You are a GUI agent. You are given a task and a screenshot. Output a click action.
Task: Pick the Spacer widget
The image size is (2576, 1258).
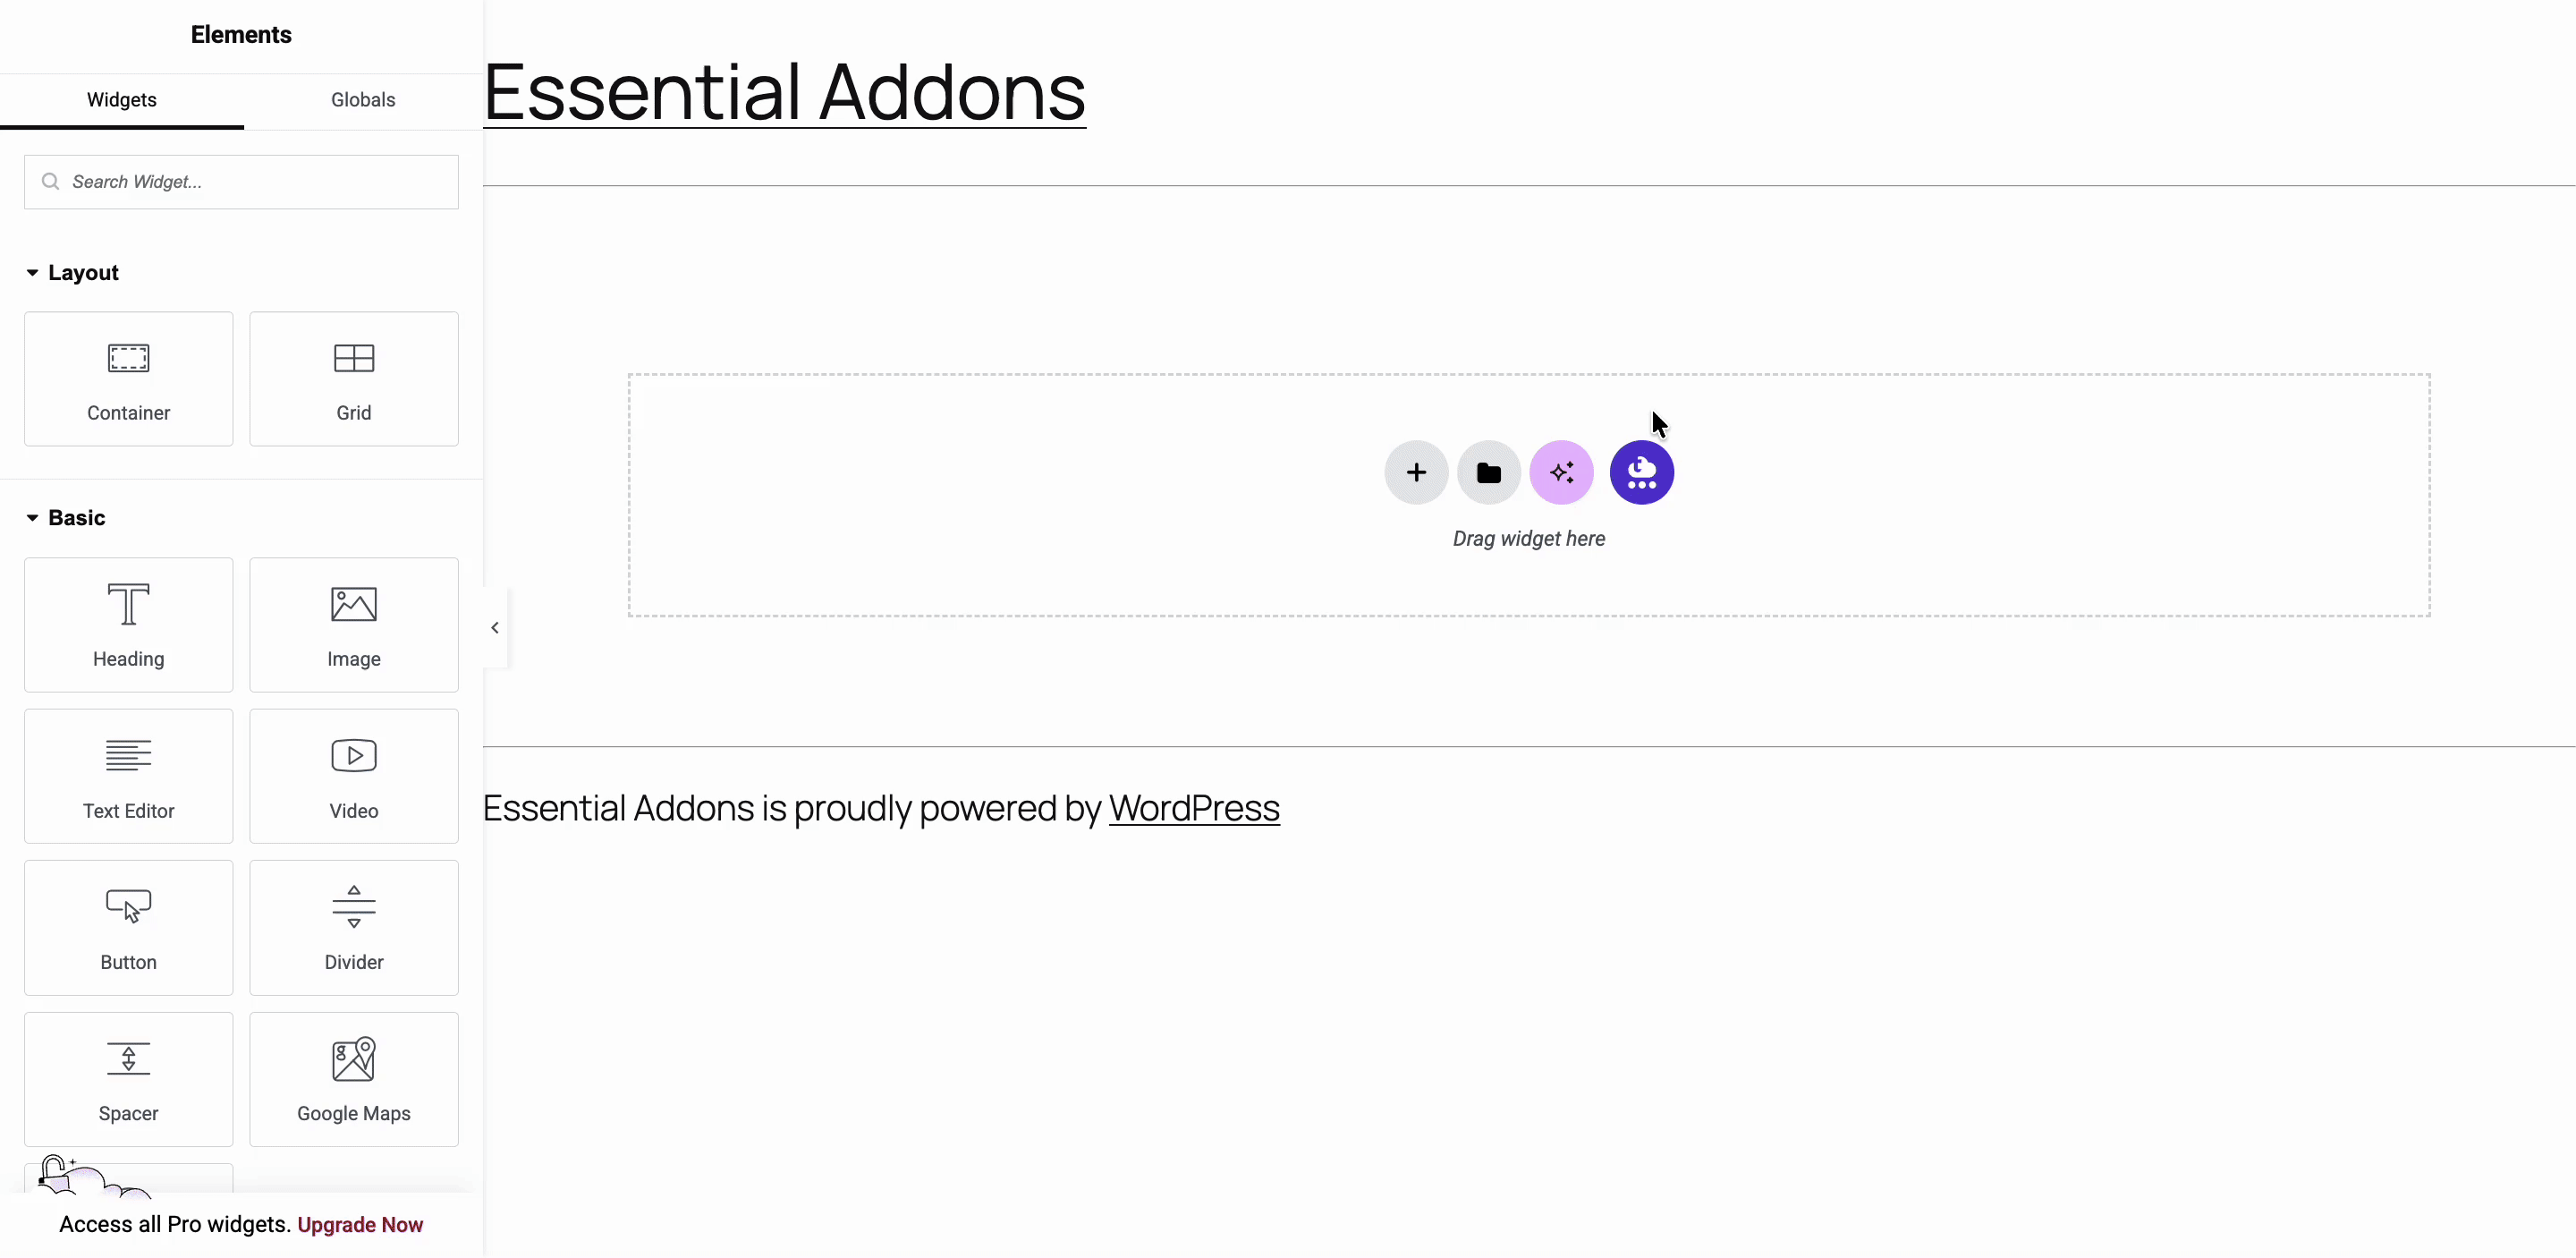pos(128,1079)
